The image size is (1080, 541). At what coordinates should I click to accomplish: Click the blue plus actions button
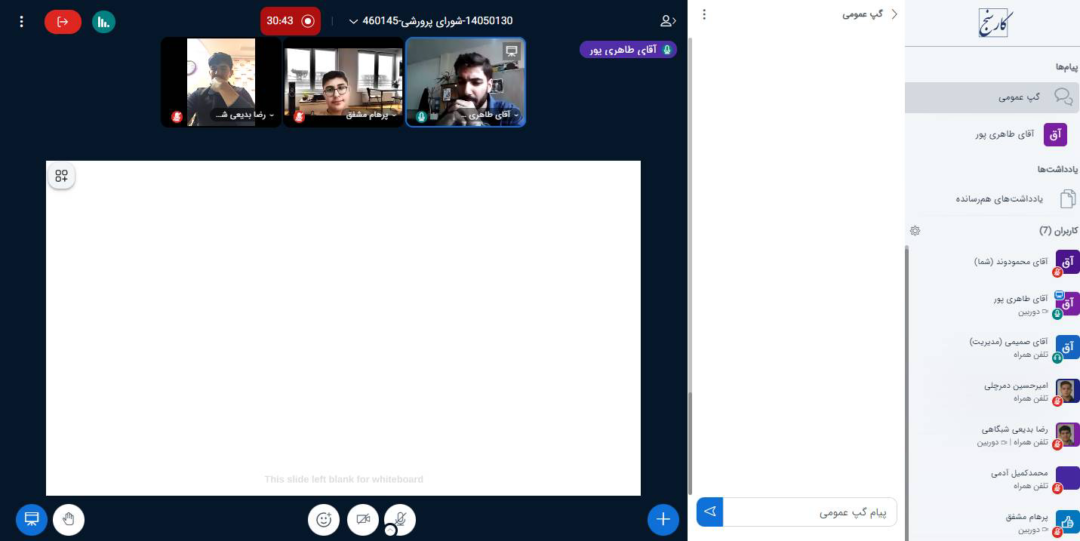pos(663,520)
